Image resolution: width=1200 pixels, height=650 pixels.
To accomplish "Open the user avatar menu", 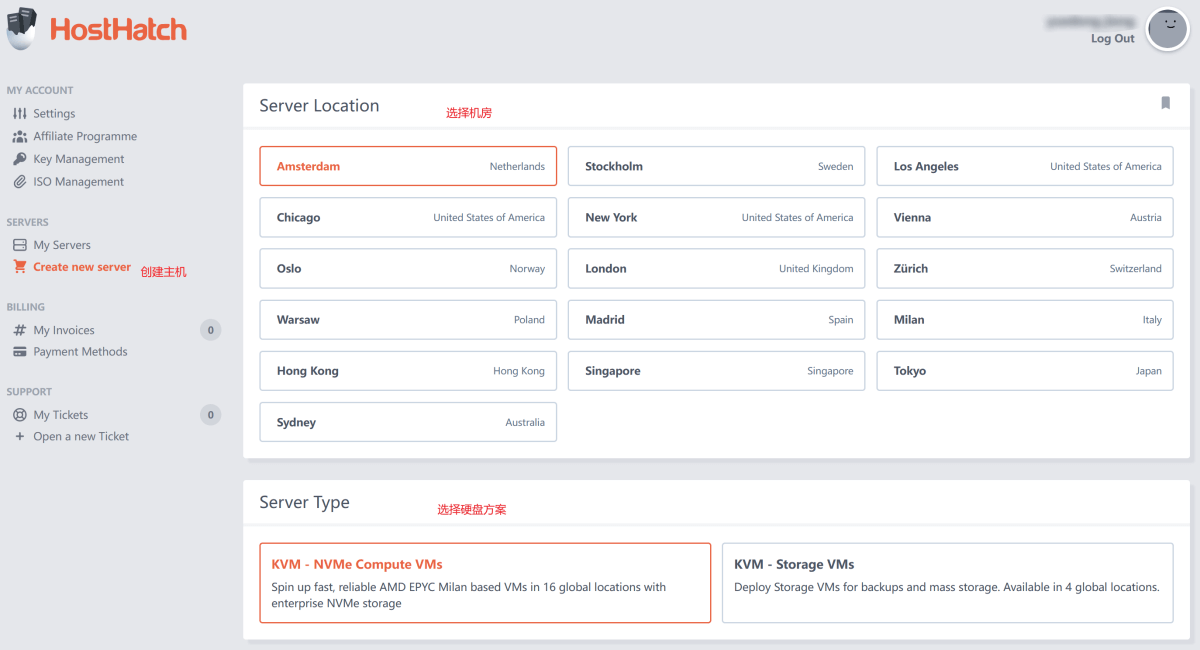I will (x=1167, y=28).
